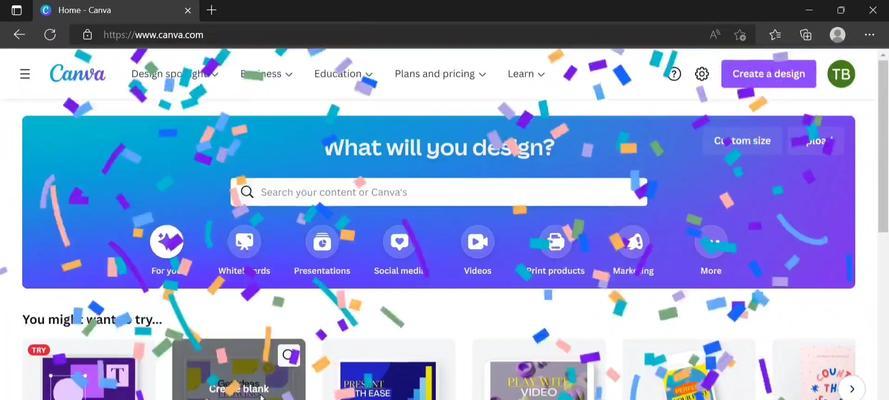Image resolution: width=889 pixels, height=400 pixels.
Task: Select the Print products category icon
Action: [x=556, y=242]
